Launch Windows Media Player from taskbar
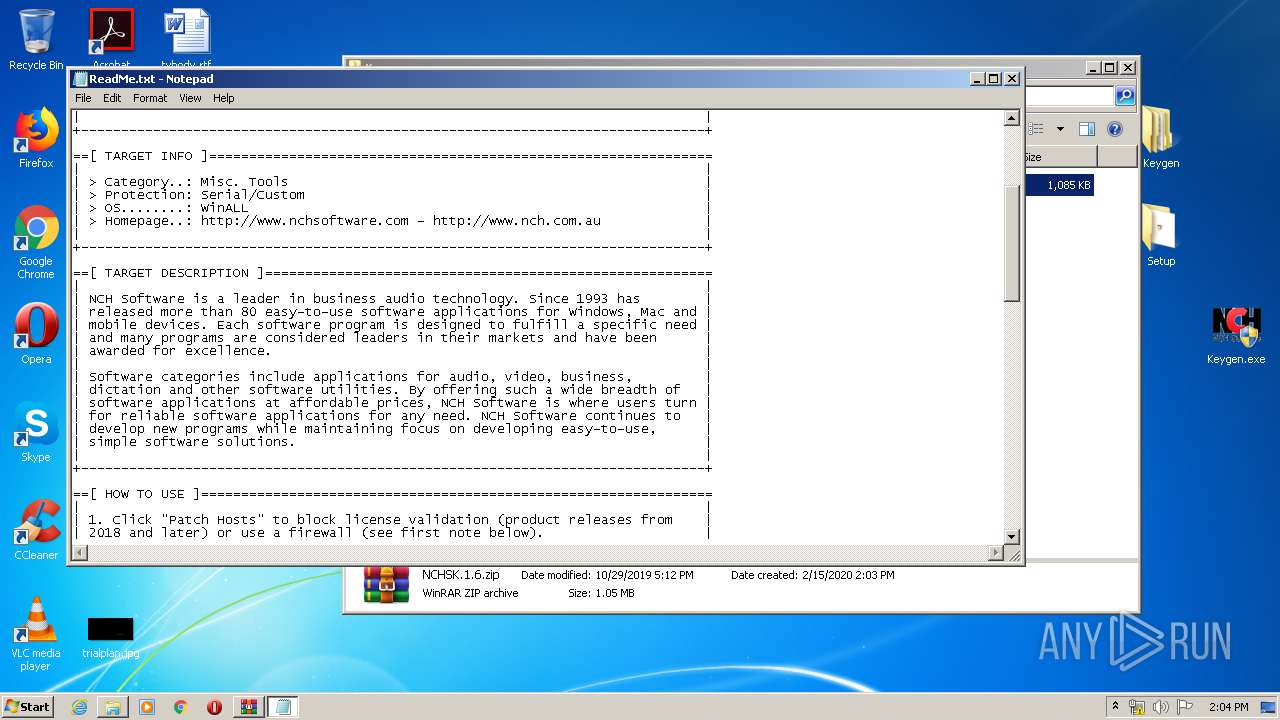 147,707
